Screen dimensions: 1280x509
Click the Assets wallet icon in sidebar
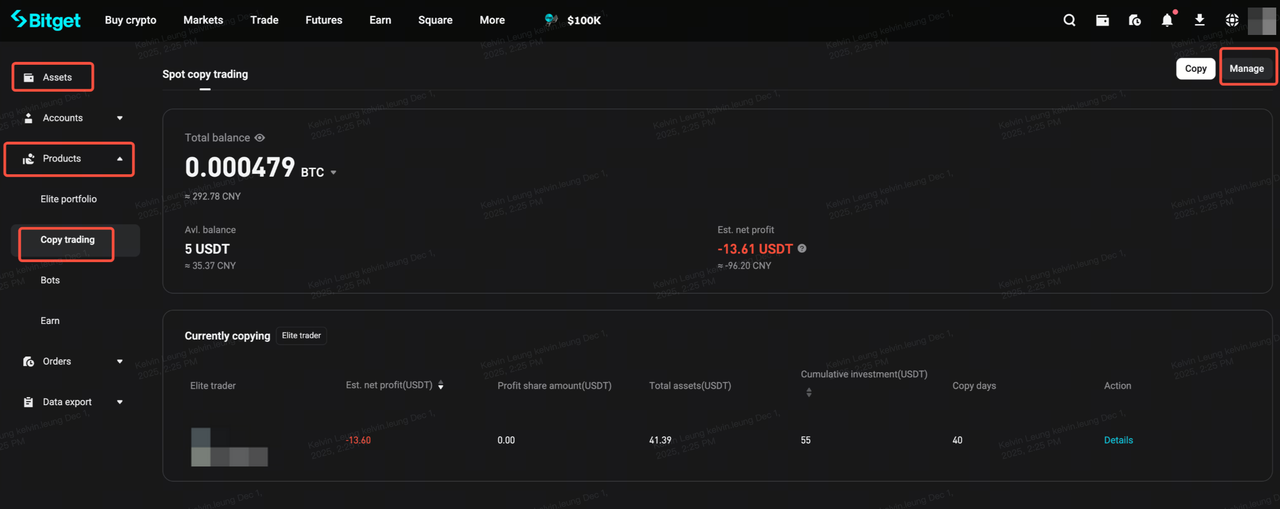(x=29, y=77)
